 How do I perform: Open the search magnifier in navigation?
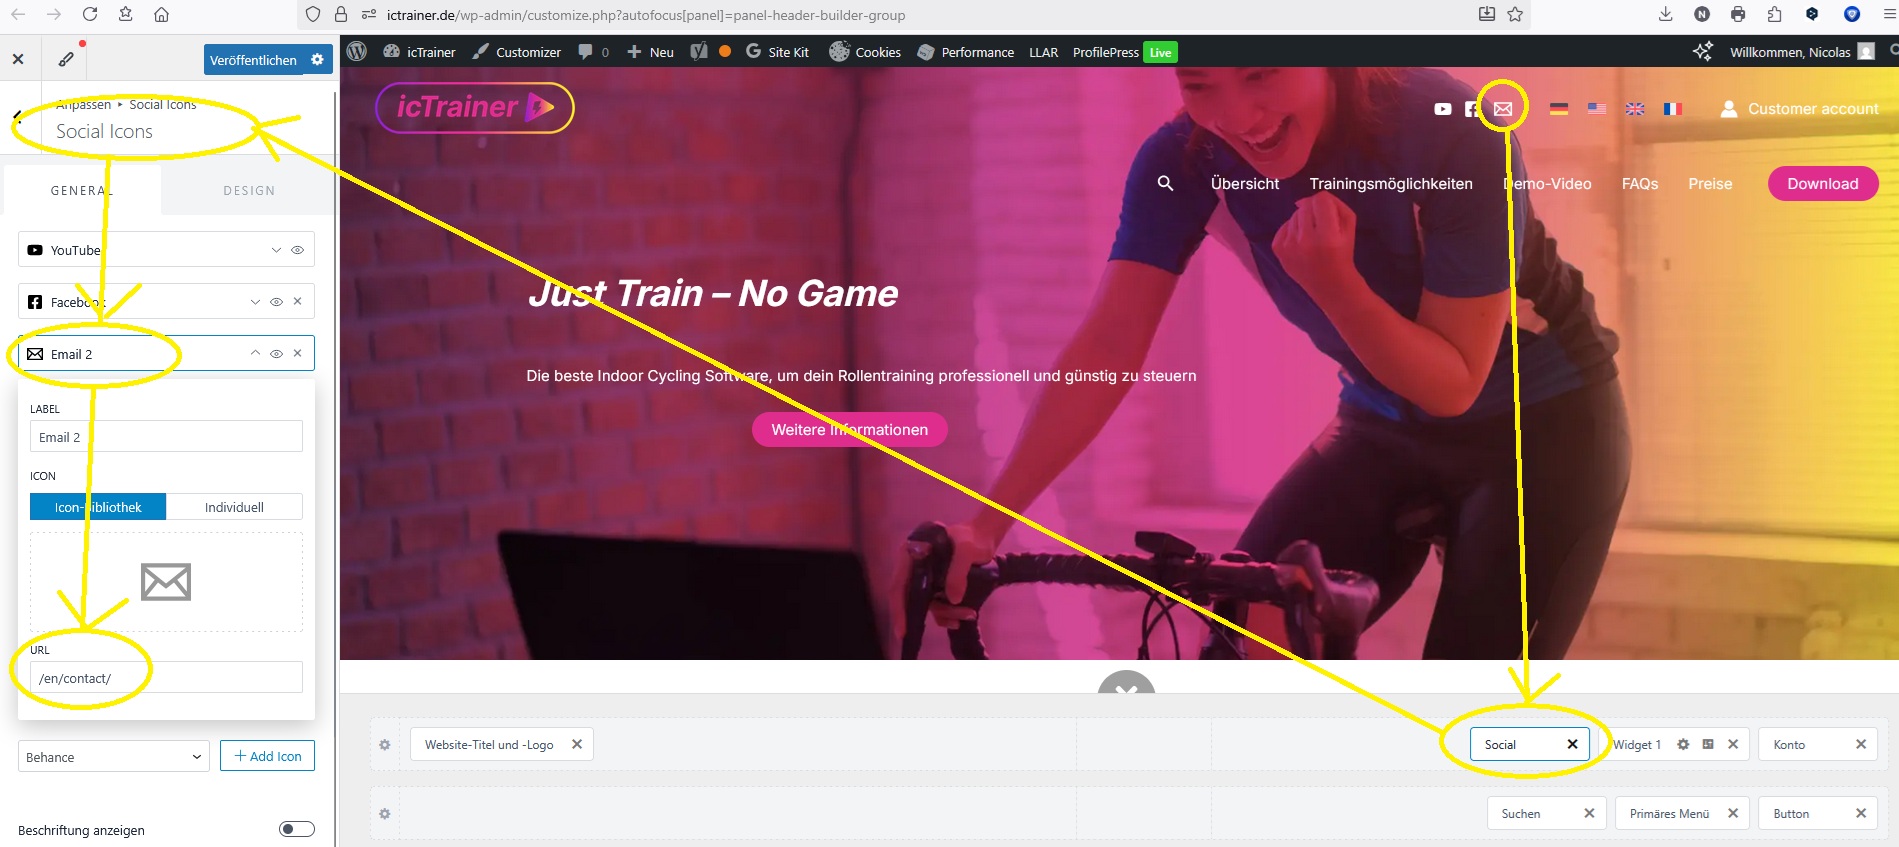pyautogui.click(x=1165, y=183)
